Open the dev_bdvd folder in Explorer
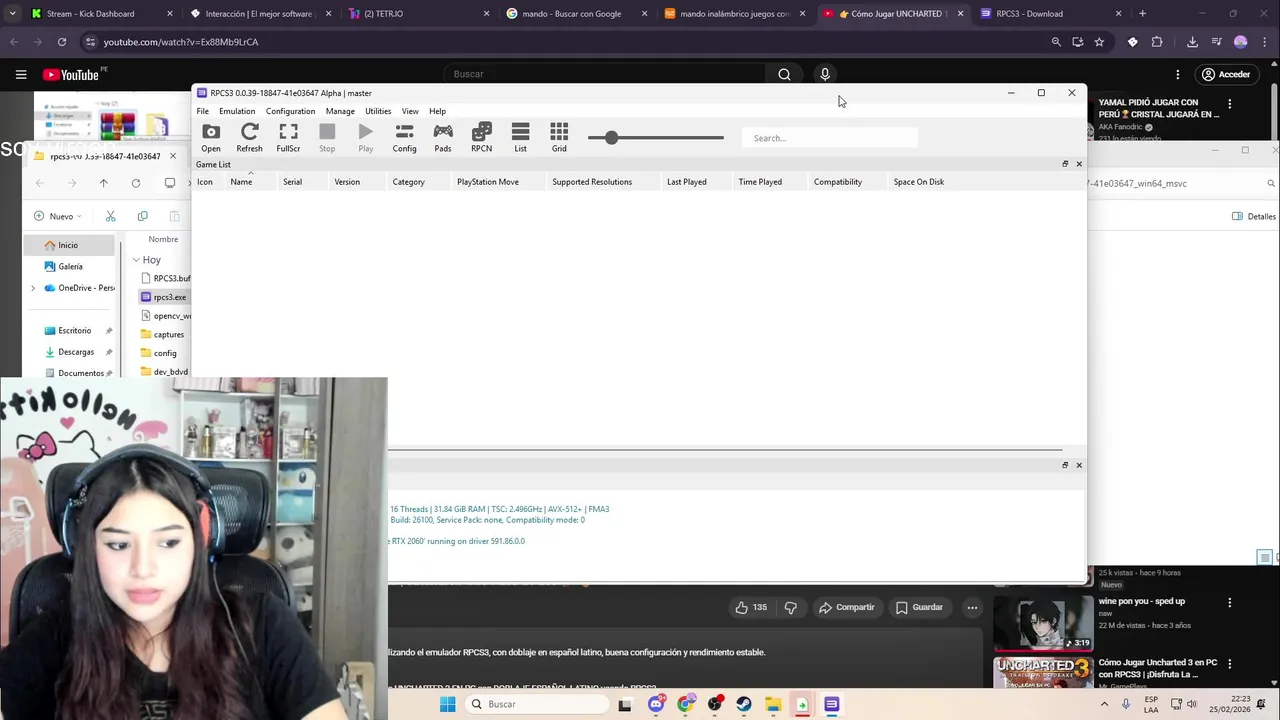Viewport: 1280px width, 720px height. (x=164, y=372)
